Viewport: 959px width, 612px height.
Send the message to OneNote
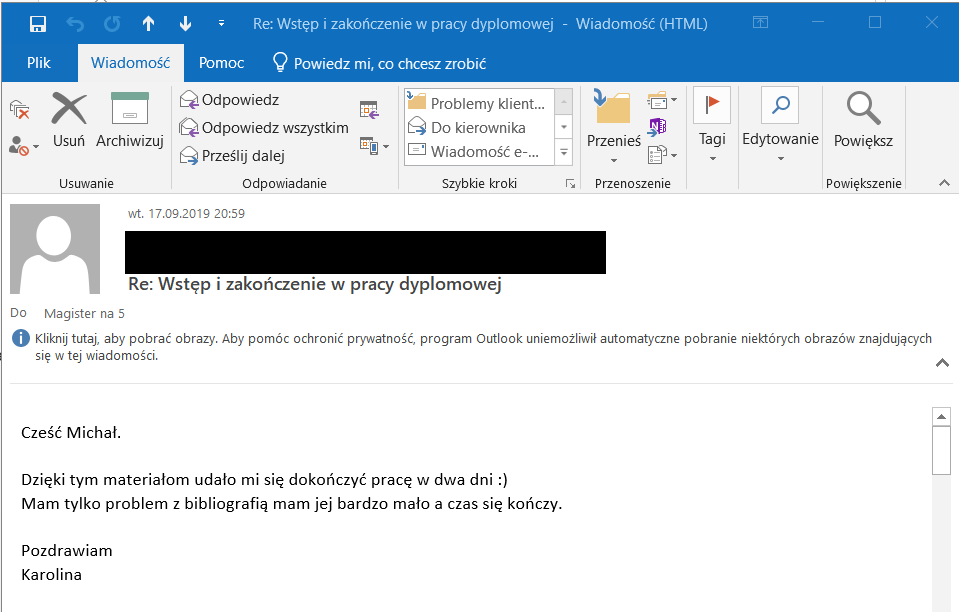[657, 127]
